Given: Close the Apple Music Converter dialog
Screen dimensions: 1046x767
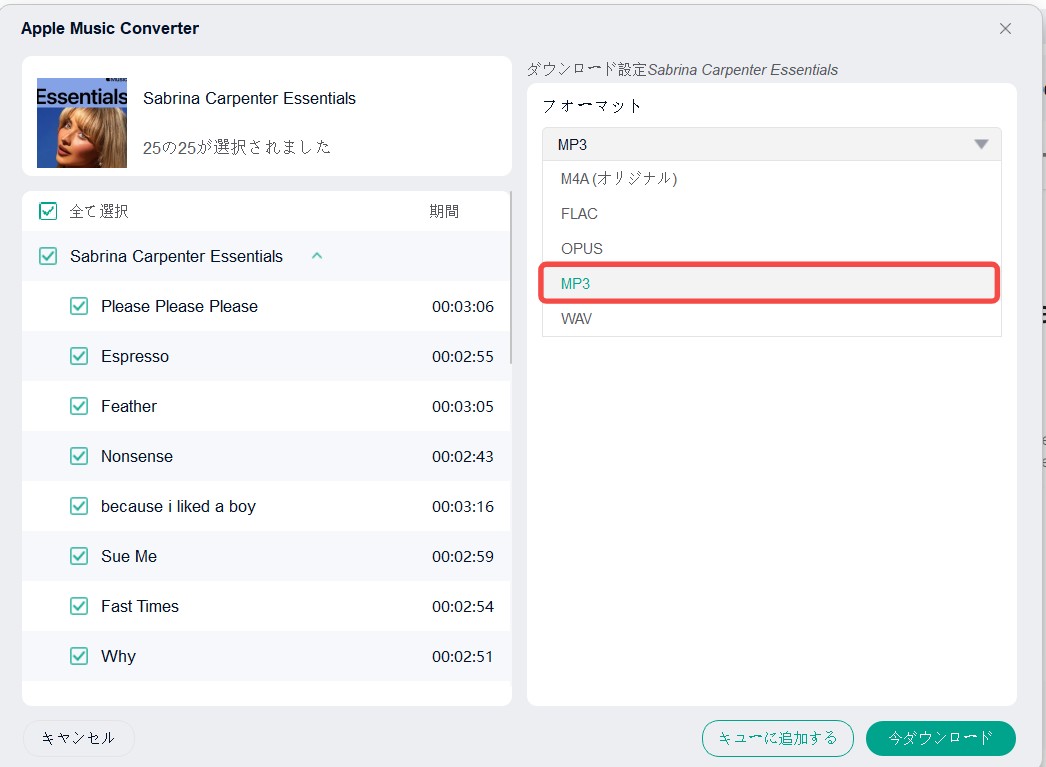Looking at the screenshot, I should click(1005, 29).
